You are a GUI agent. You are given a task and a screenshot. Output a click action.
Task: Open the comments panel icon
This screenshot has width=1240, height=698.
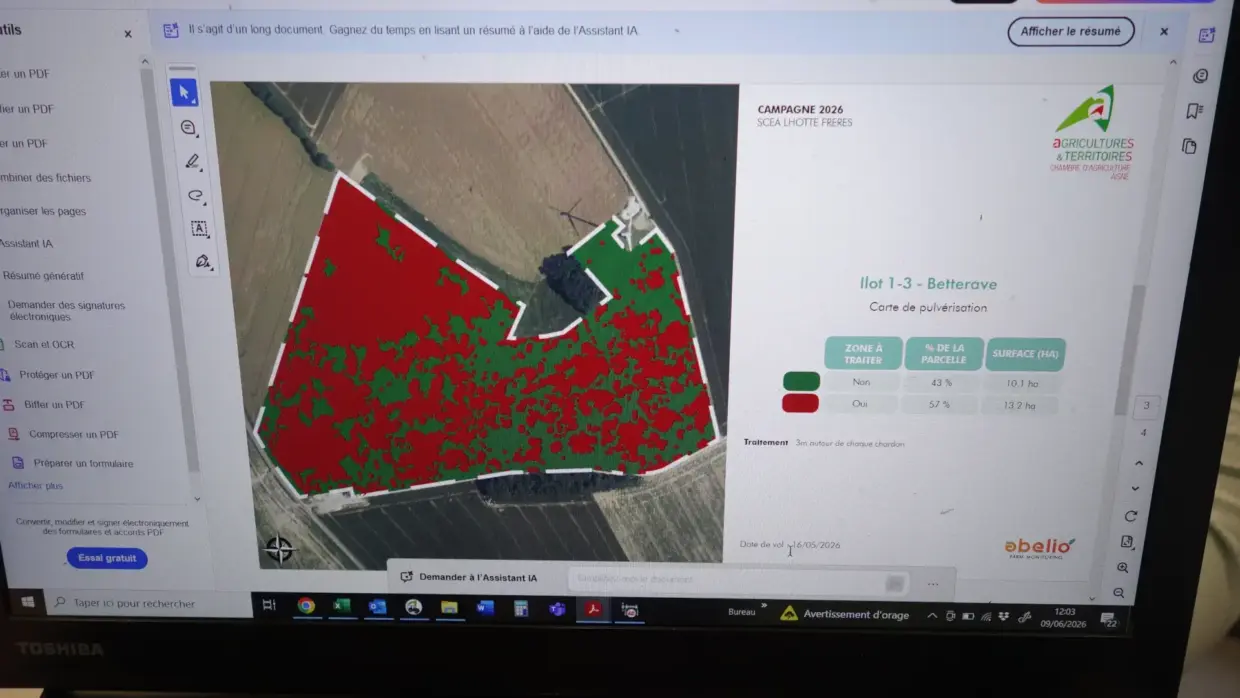1200,76
